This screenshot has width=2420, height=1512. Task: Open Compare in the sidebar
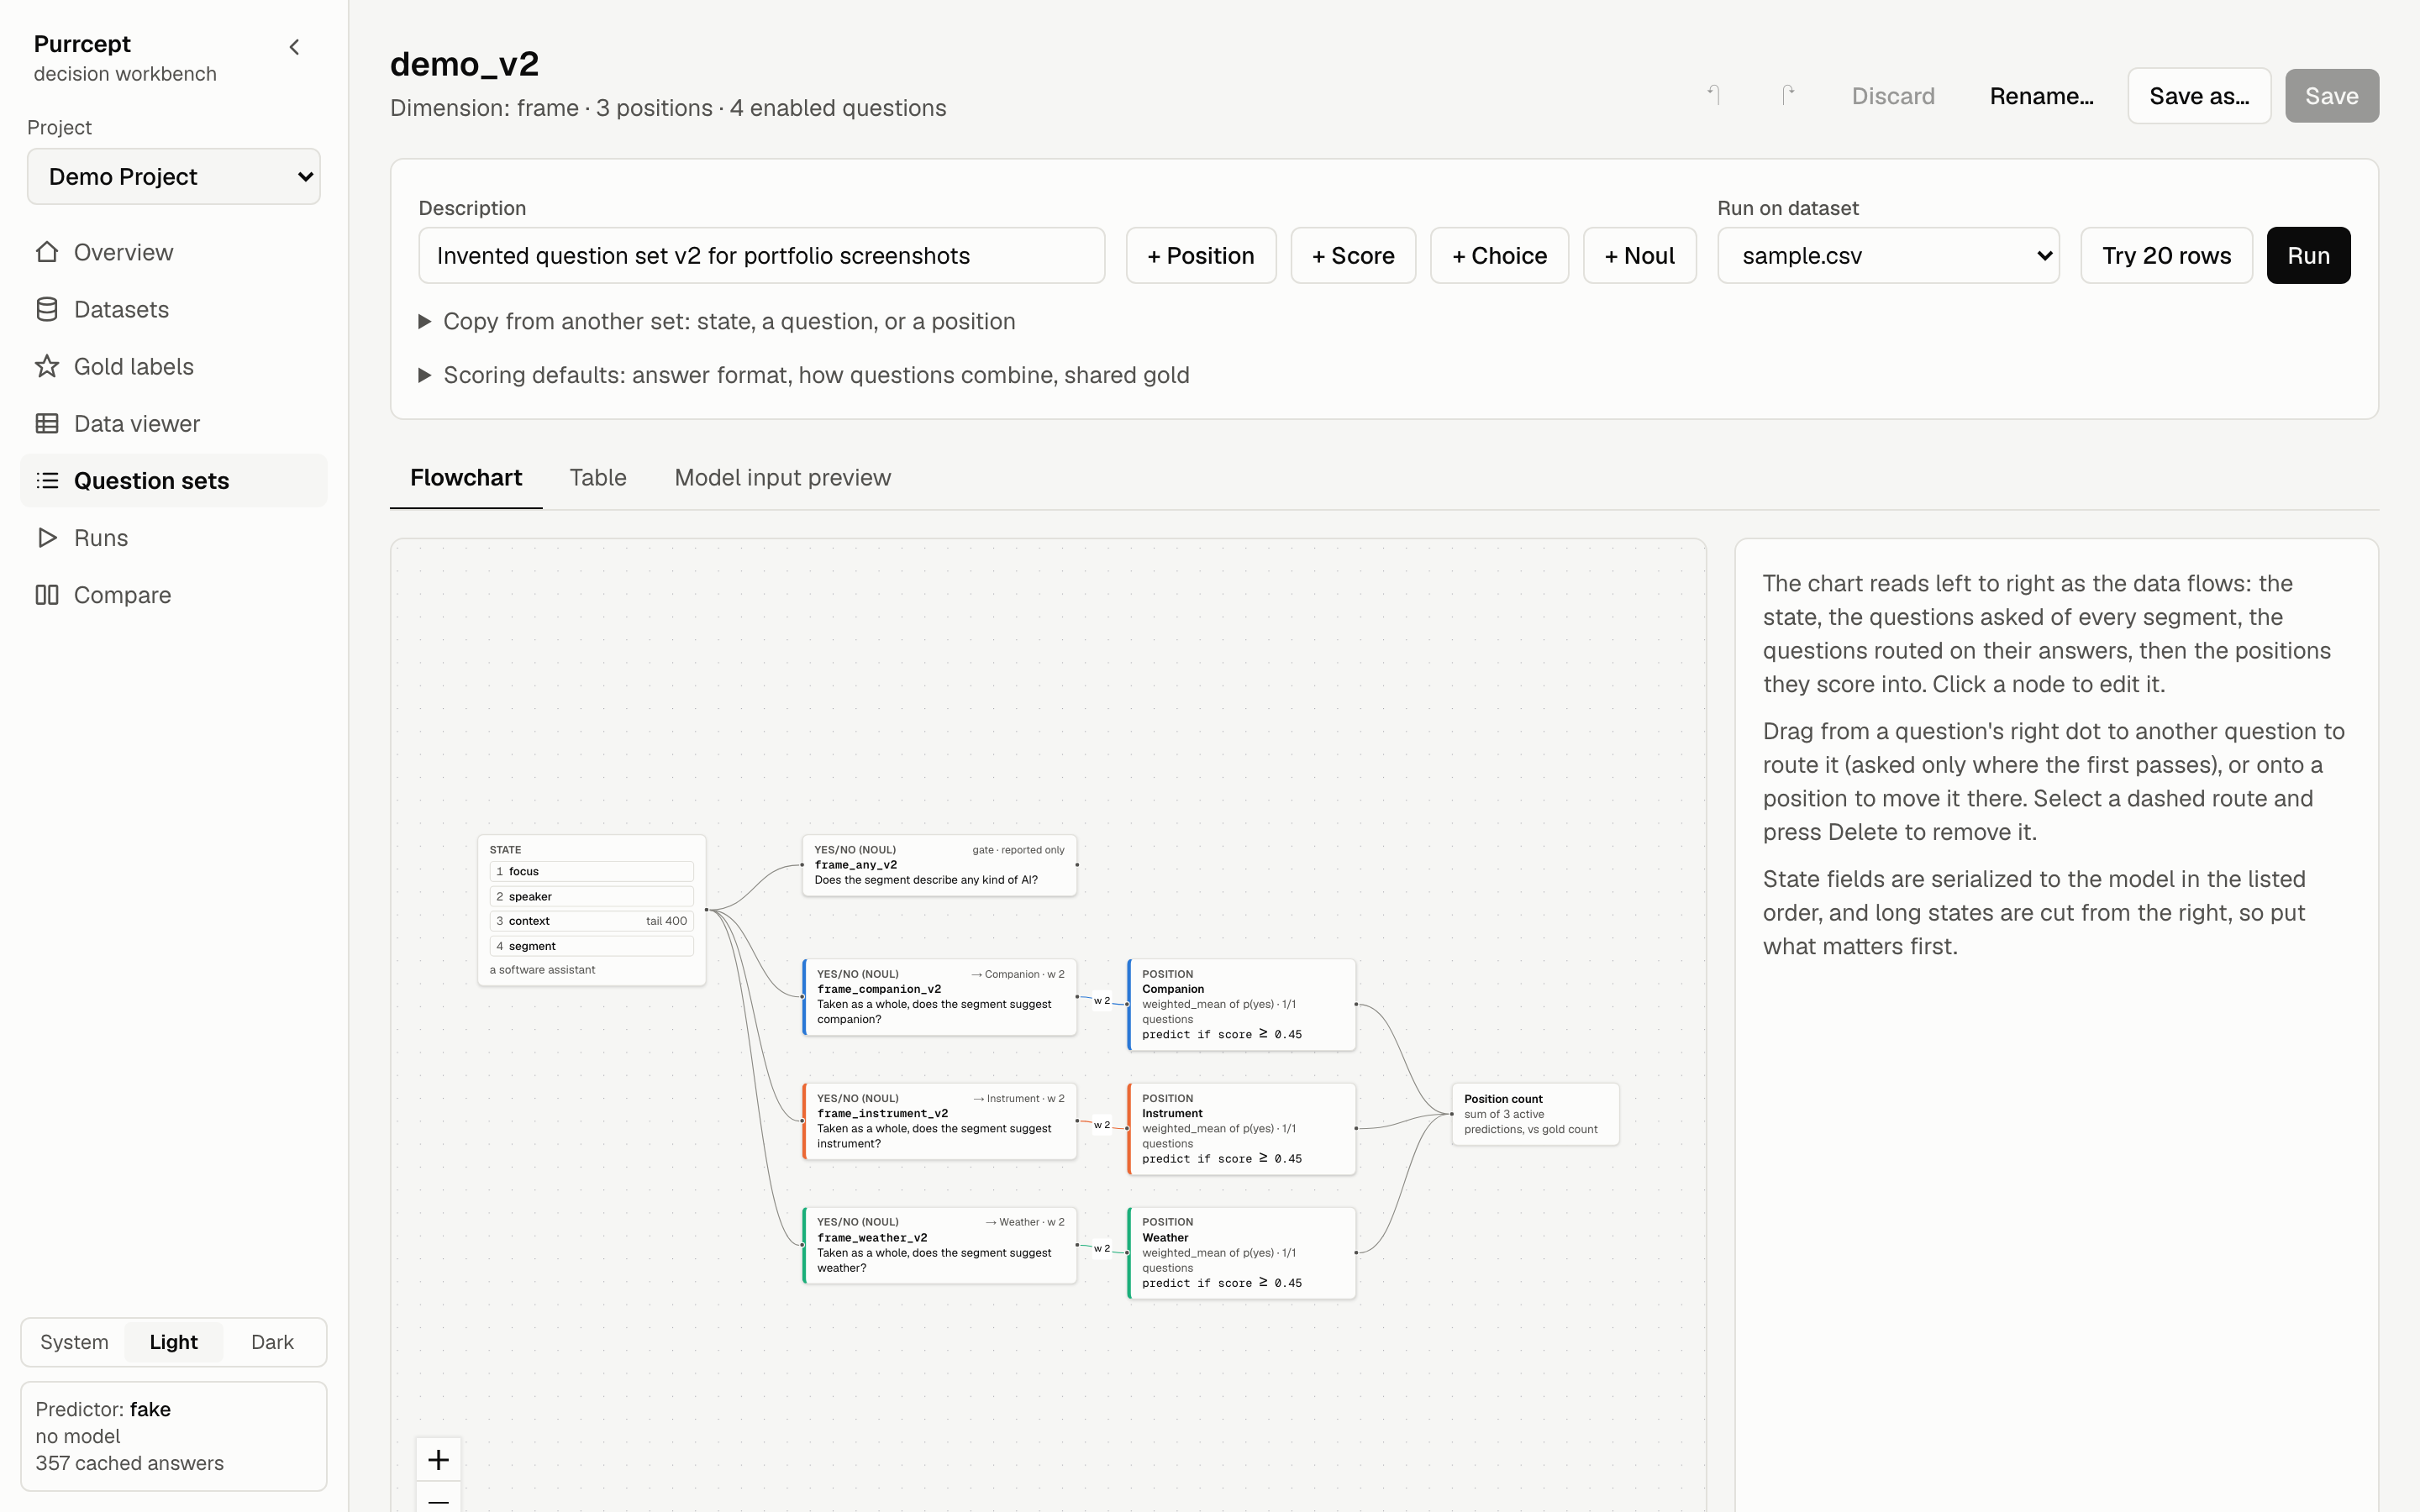coord(174,594)
